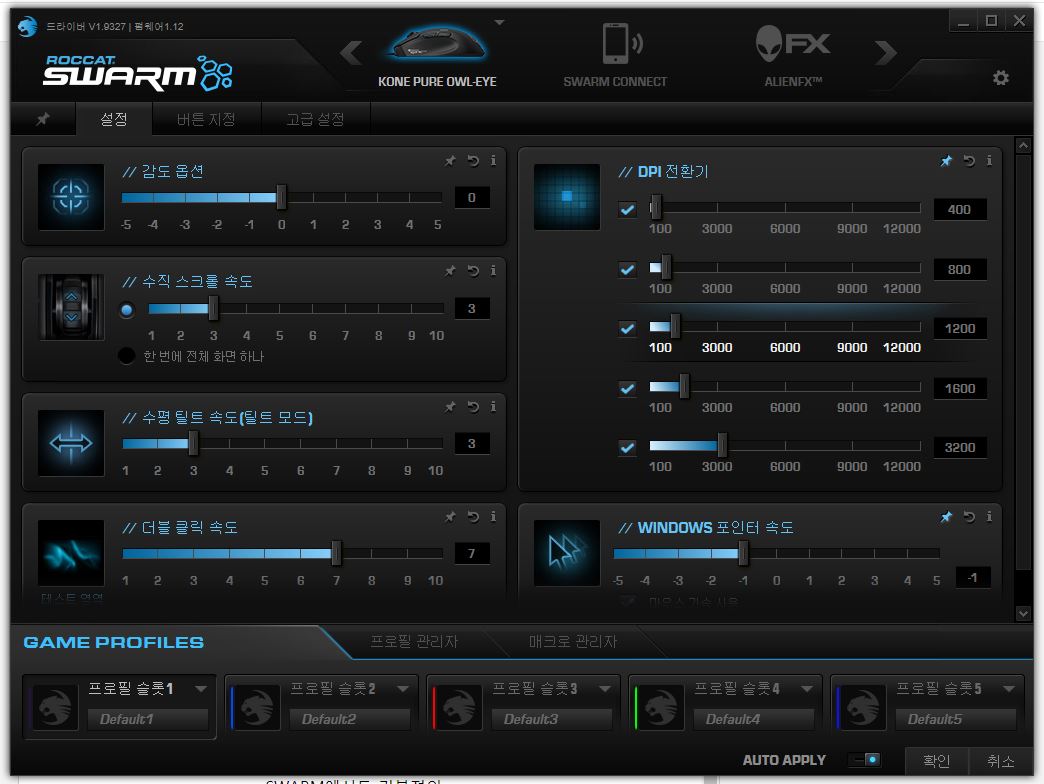This screenshot has height=784, width=1044.
Task: Open the pinned settings tab
Action: point(43,119)
